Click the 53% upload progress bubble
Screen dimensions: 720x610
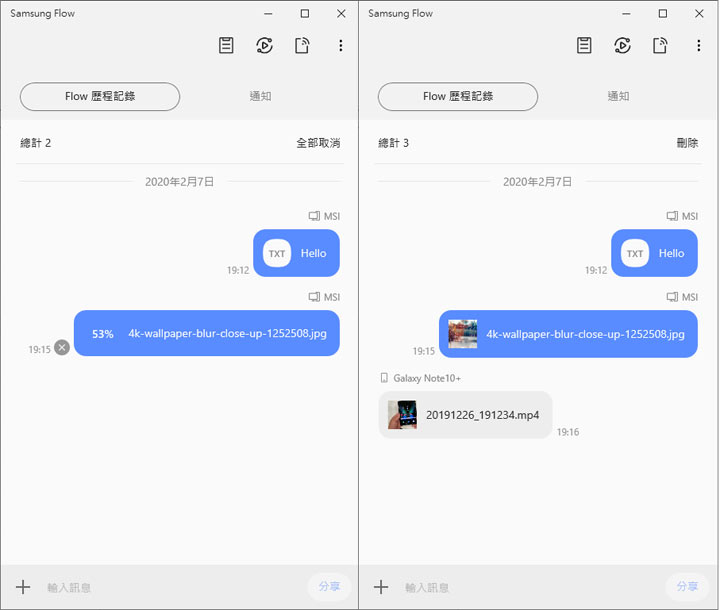(x=207, y=334)
